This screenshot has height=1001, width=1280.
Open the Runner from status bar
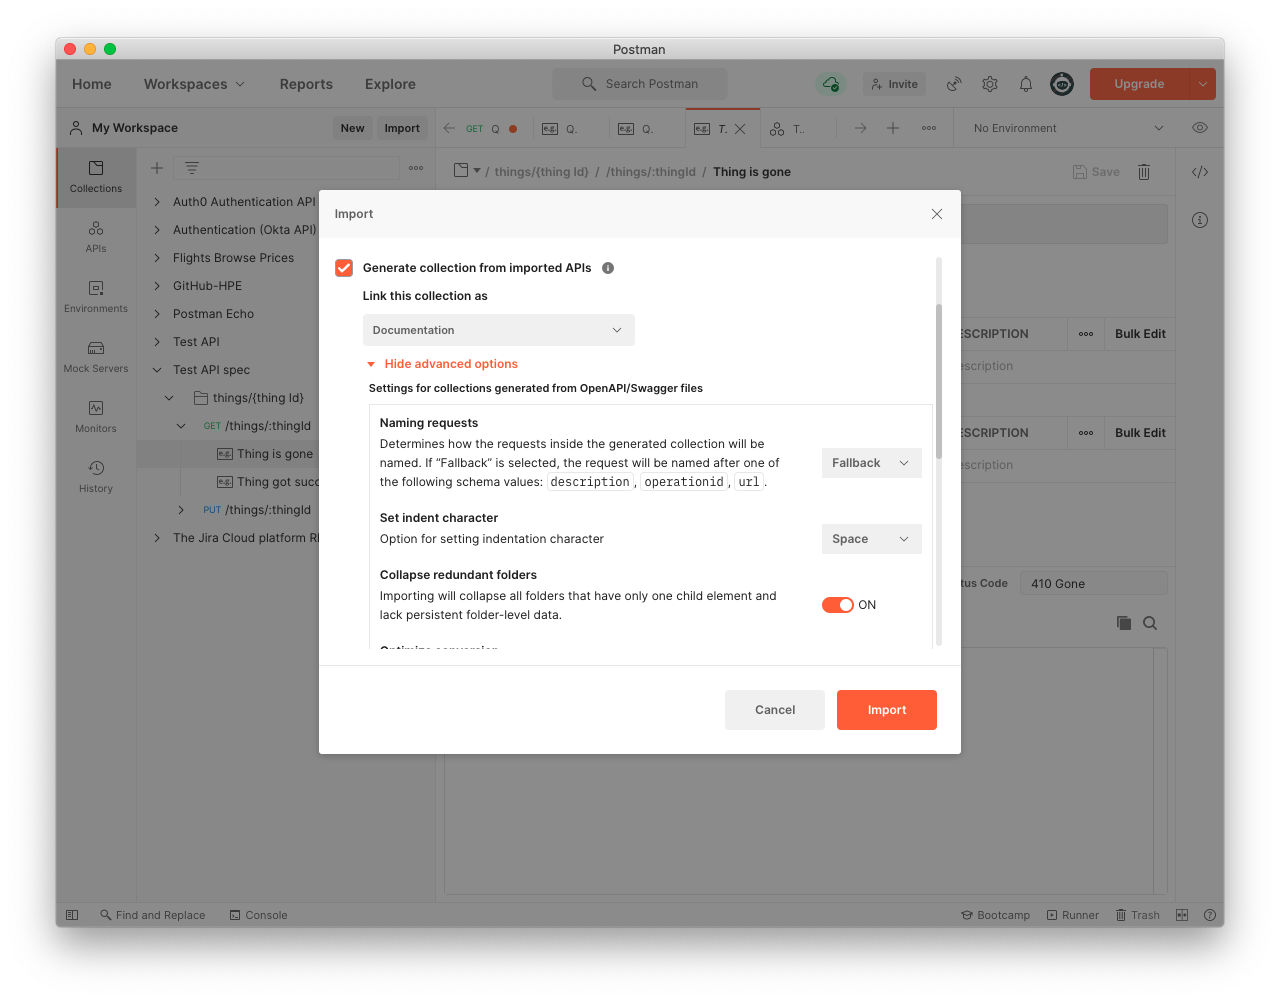pyautogui.click(x=1072, y=915)
